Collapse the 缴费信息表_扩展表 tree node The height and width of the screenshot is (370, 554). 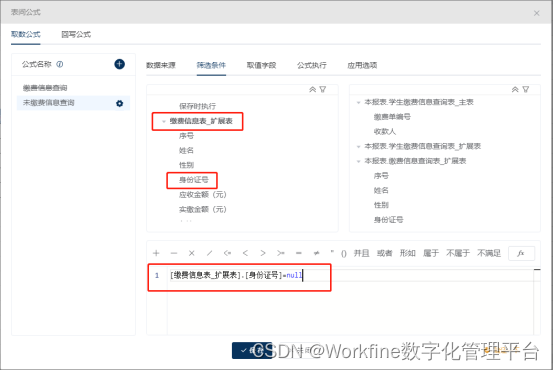tap(164, 122)
